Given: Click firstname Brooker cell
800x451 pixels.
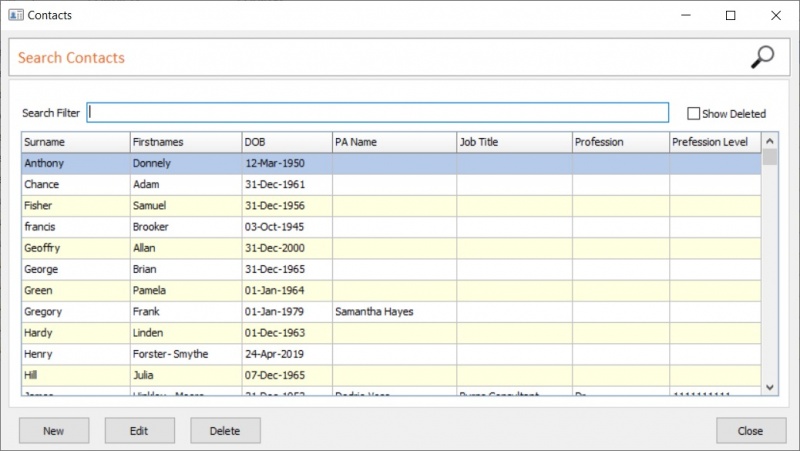Looking at the screenshot, I should coord(186,227).
